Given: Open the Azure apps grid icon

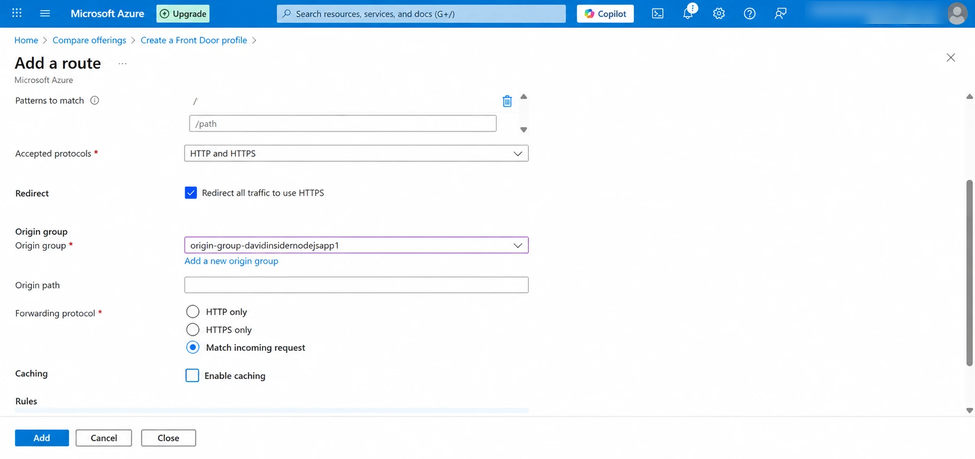Looking at the screenshot, I should [x=17, y=13].
